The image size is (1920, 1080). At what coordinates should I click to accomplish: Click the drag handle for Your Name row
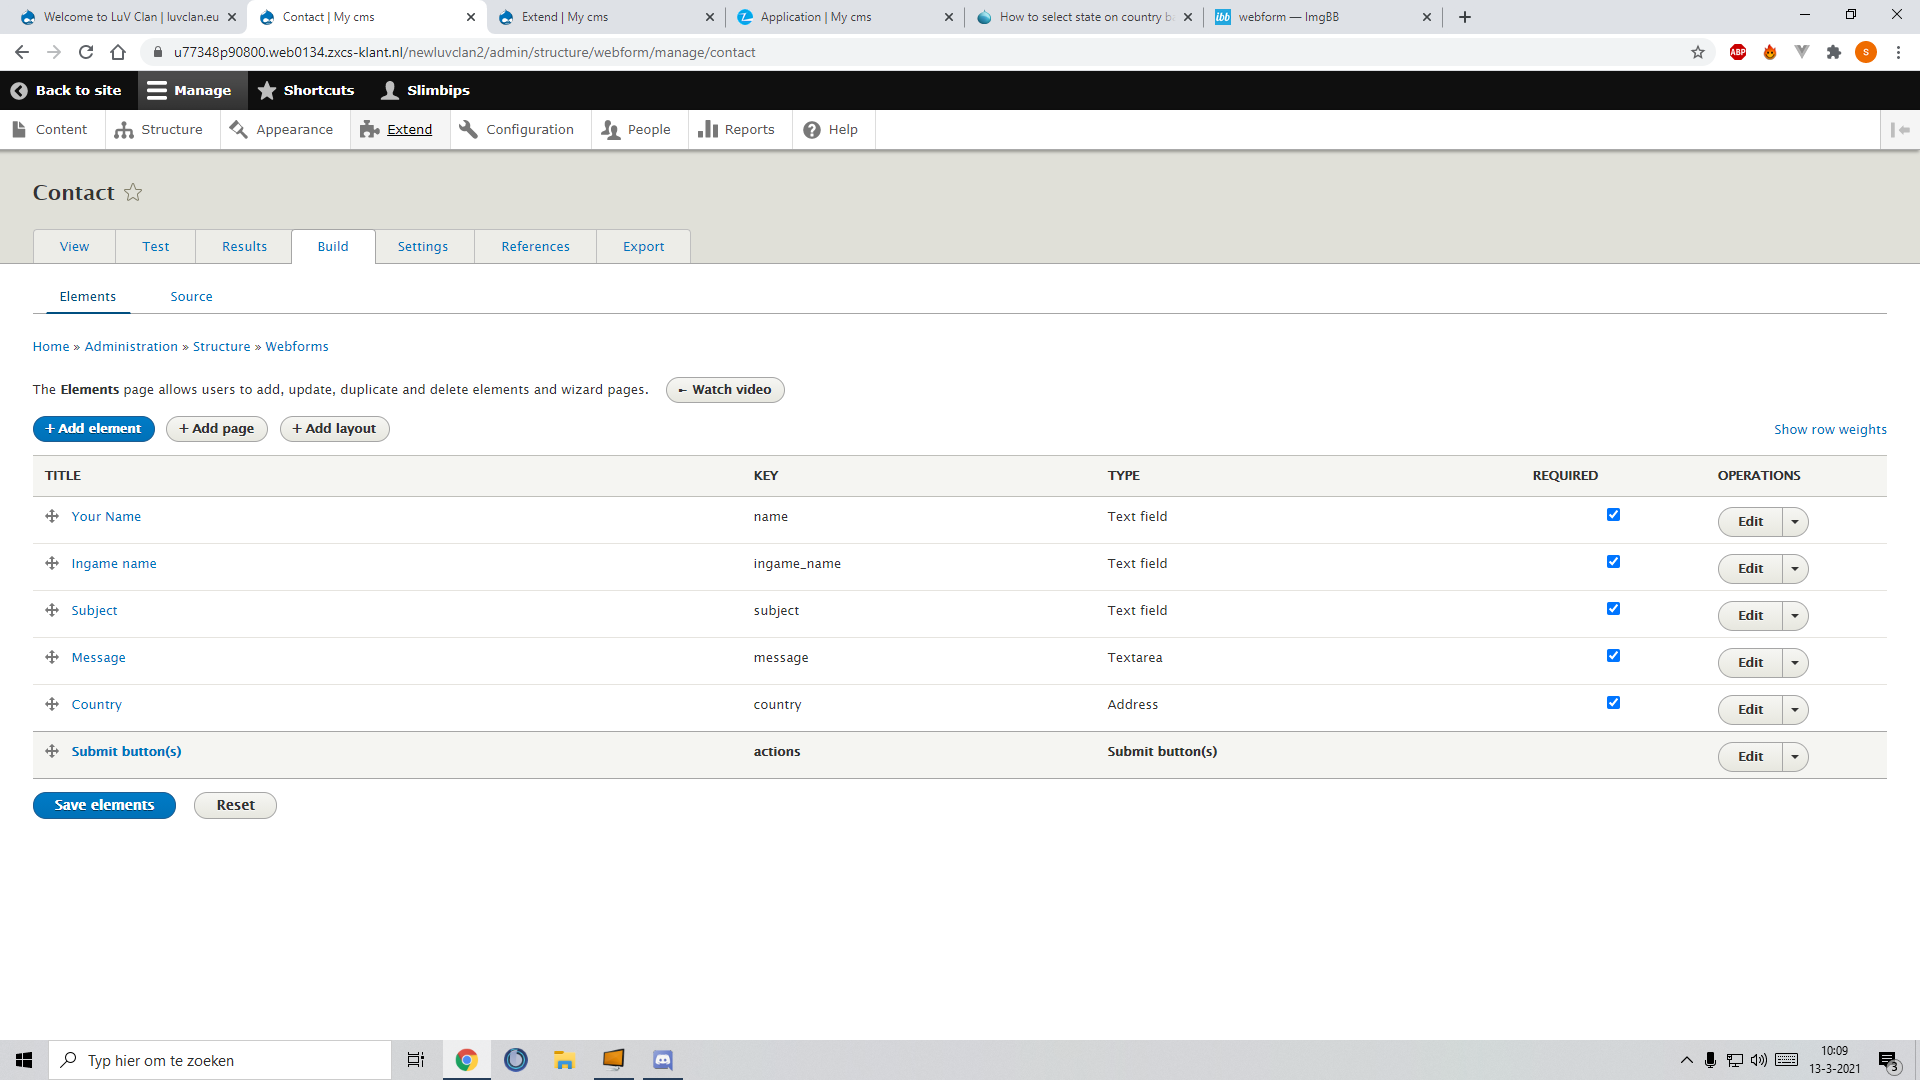(52, 516)
